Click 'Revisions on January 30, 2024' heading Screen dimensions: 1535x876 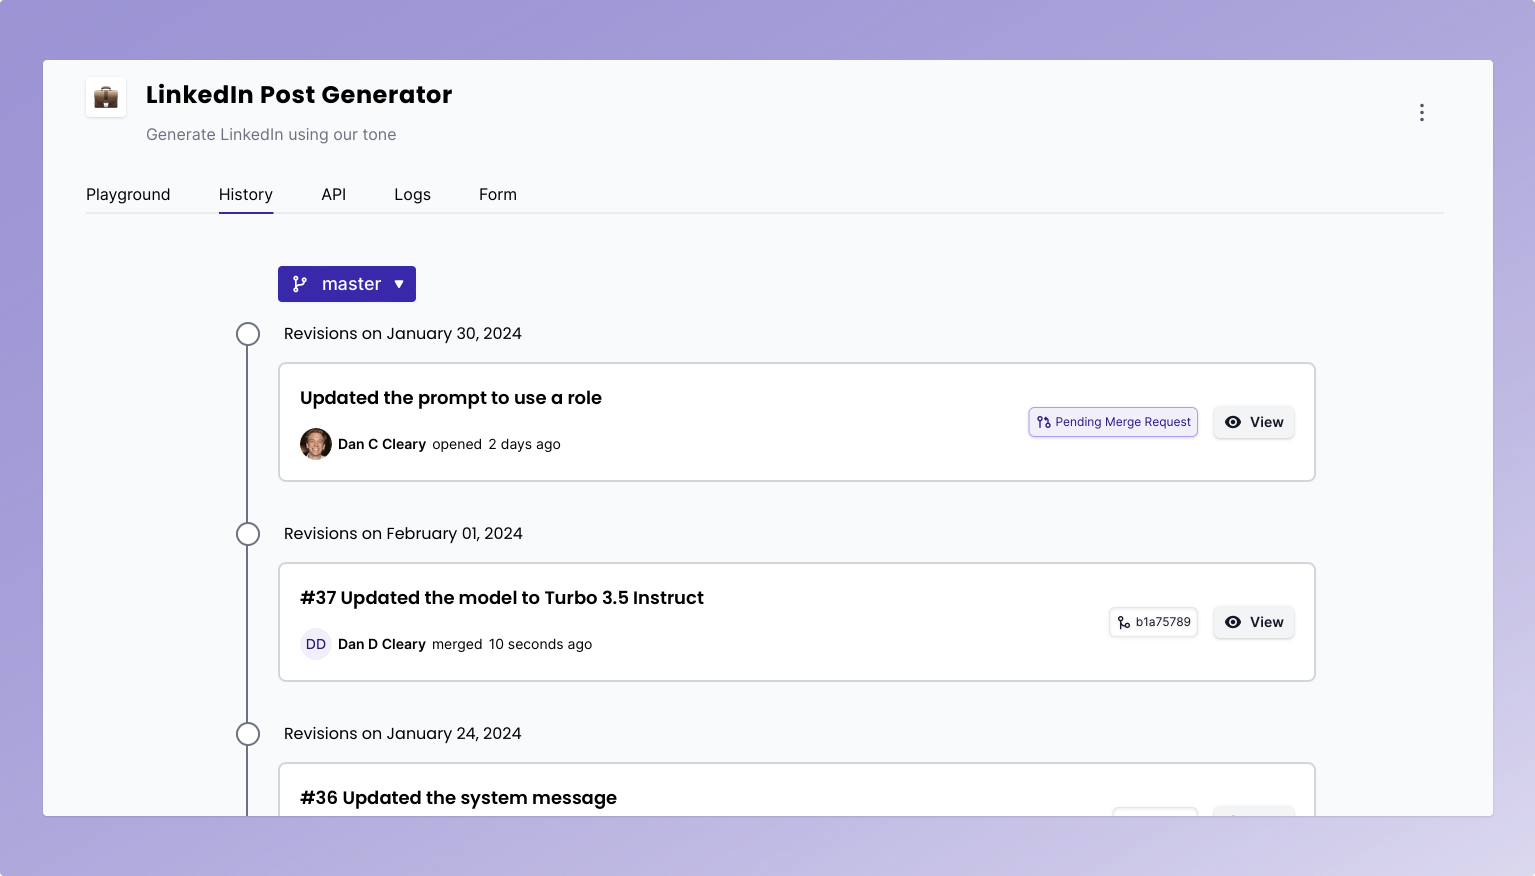pyautogui.click(x=403, y=334)
